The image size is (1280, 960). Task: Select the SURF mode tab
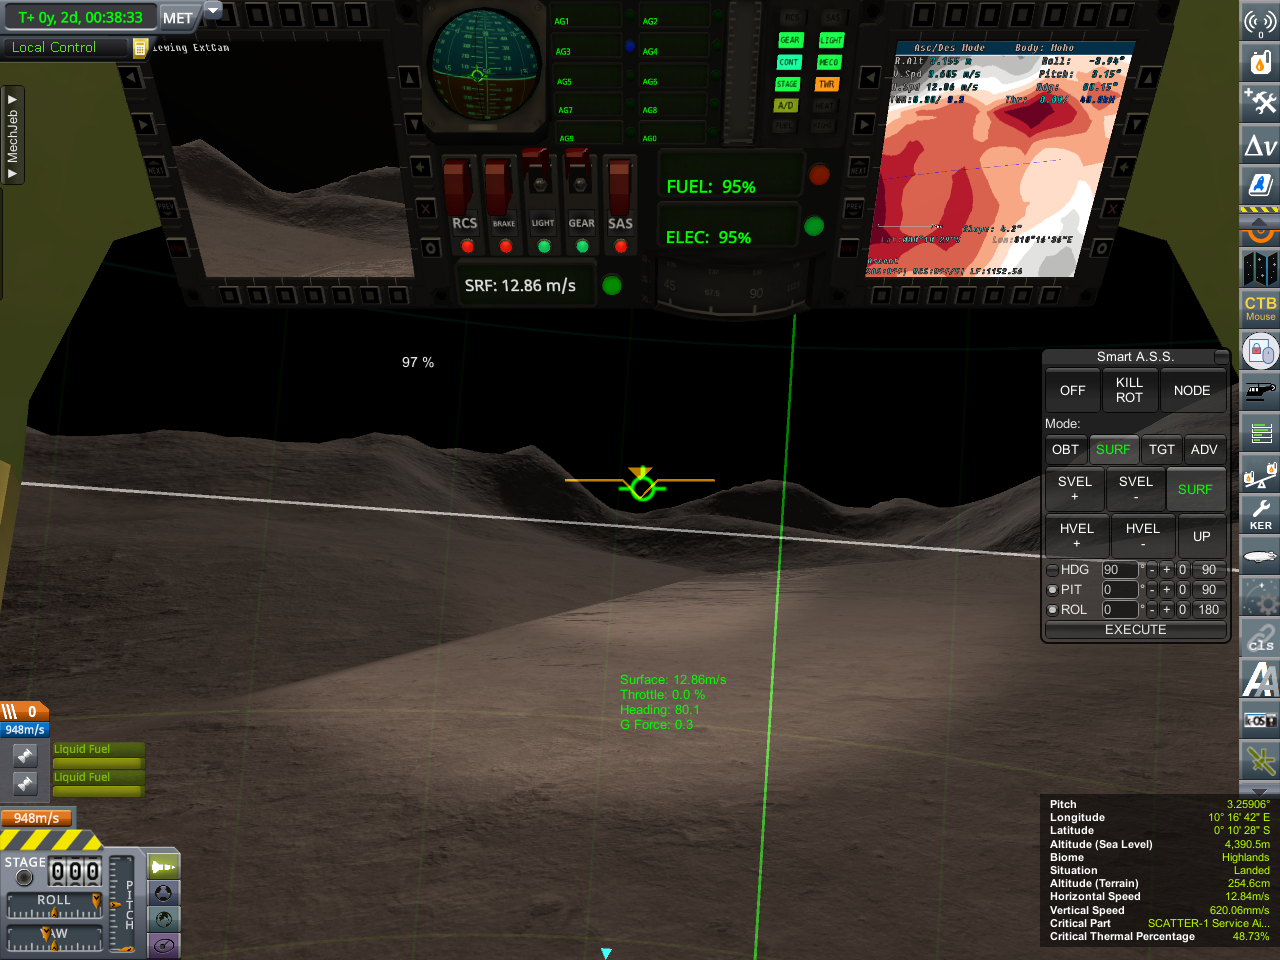[1113, 450]
